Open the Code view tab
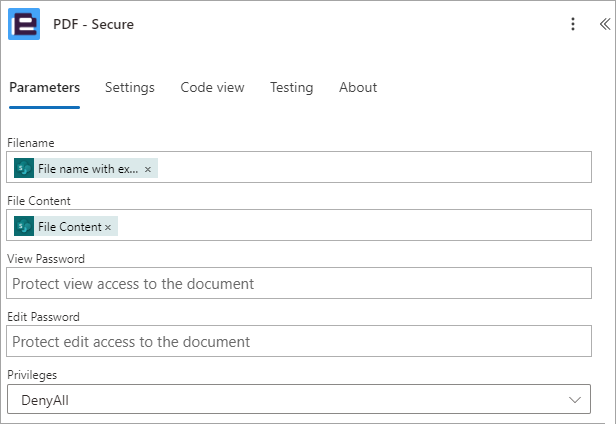The image size is (616, 424). [212, 87]
